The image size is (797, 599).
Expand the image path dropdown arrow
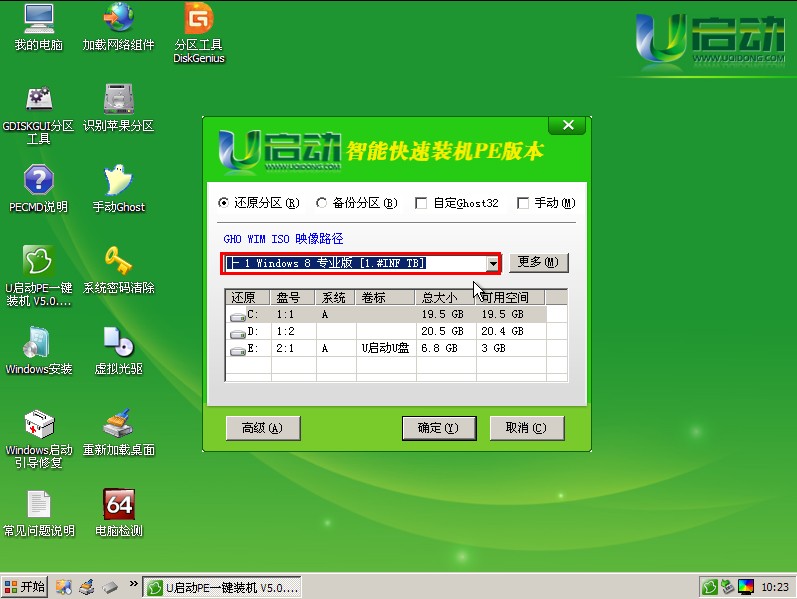coord(493,263)
